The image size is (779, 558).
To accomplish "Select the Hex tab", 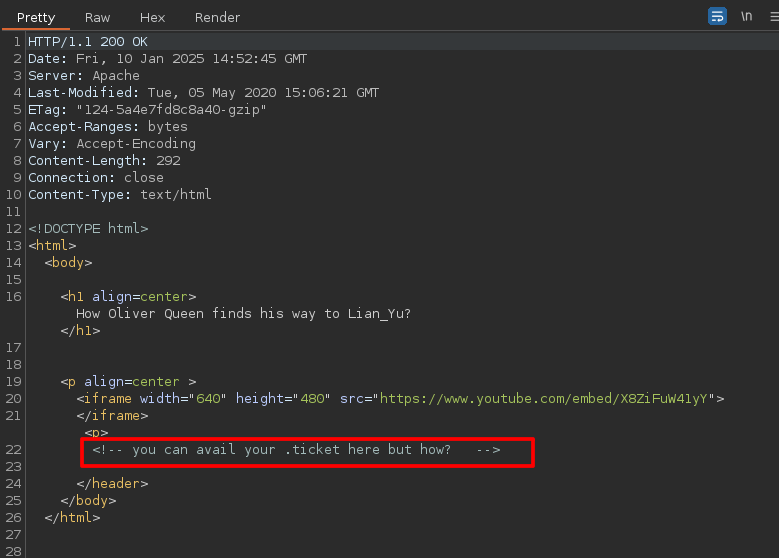I will pos(152,17).
